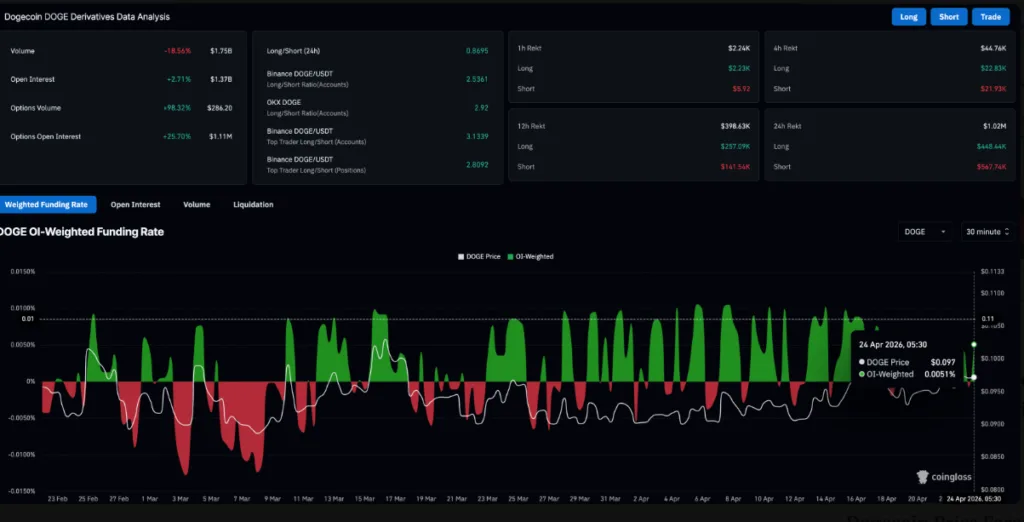Click the $567.74K 24h short liquidation value
Image resolution: width=1024 pixels, height=522 pixels.
click(992, 167)
